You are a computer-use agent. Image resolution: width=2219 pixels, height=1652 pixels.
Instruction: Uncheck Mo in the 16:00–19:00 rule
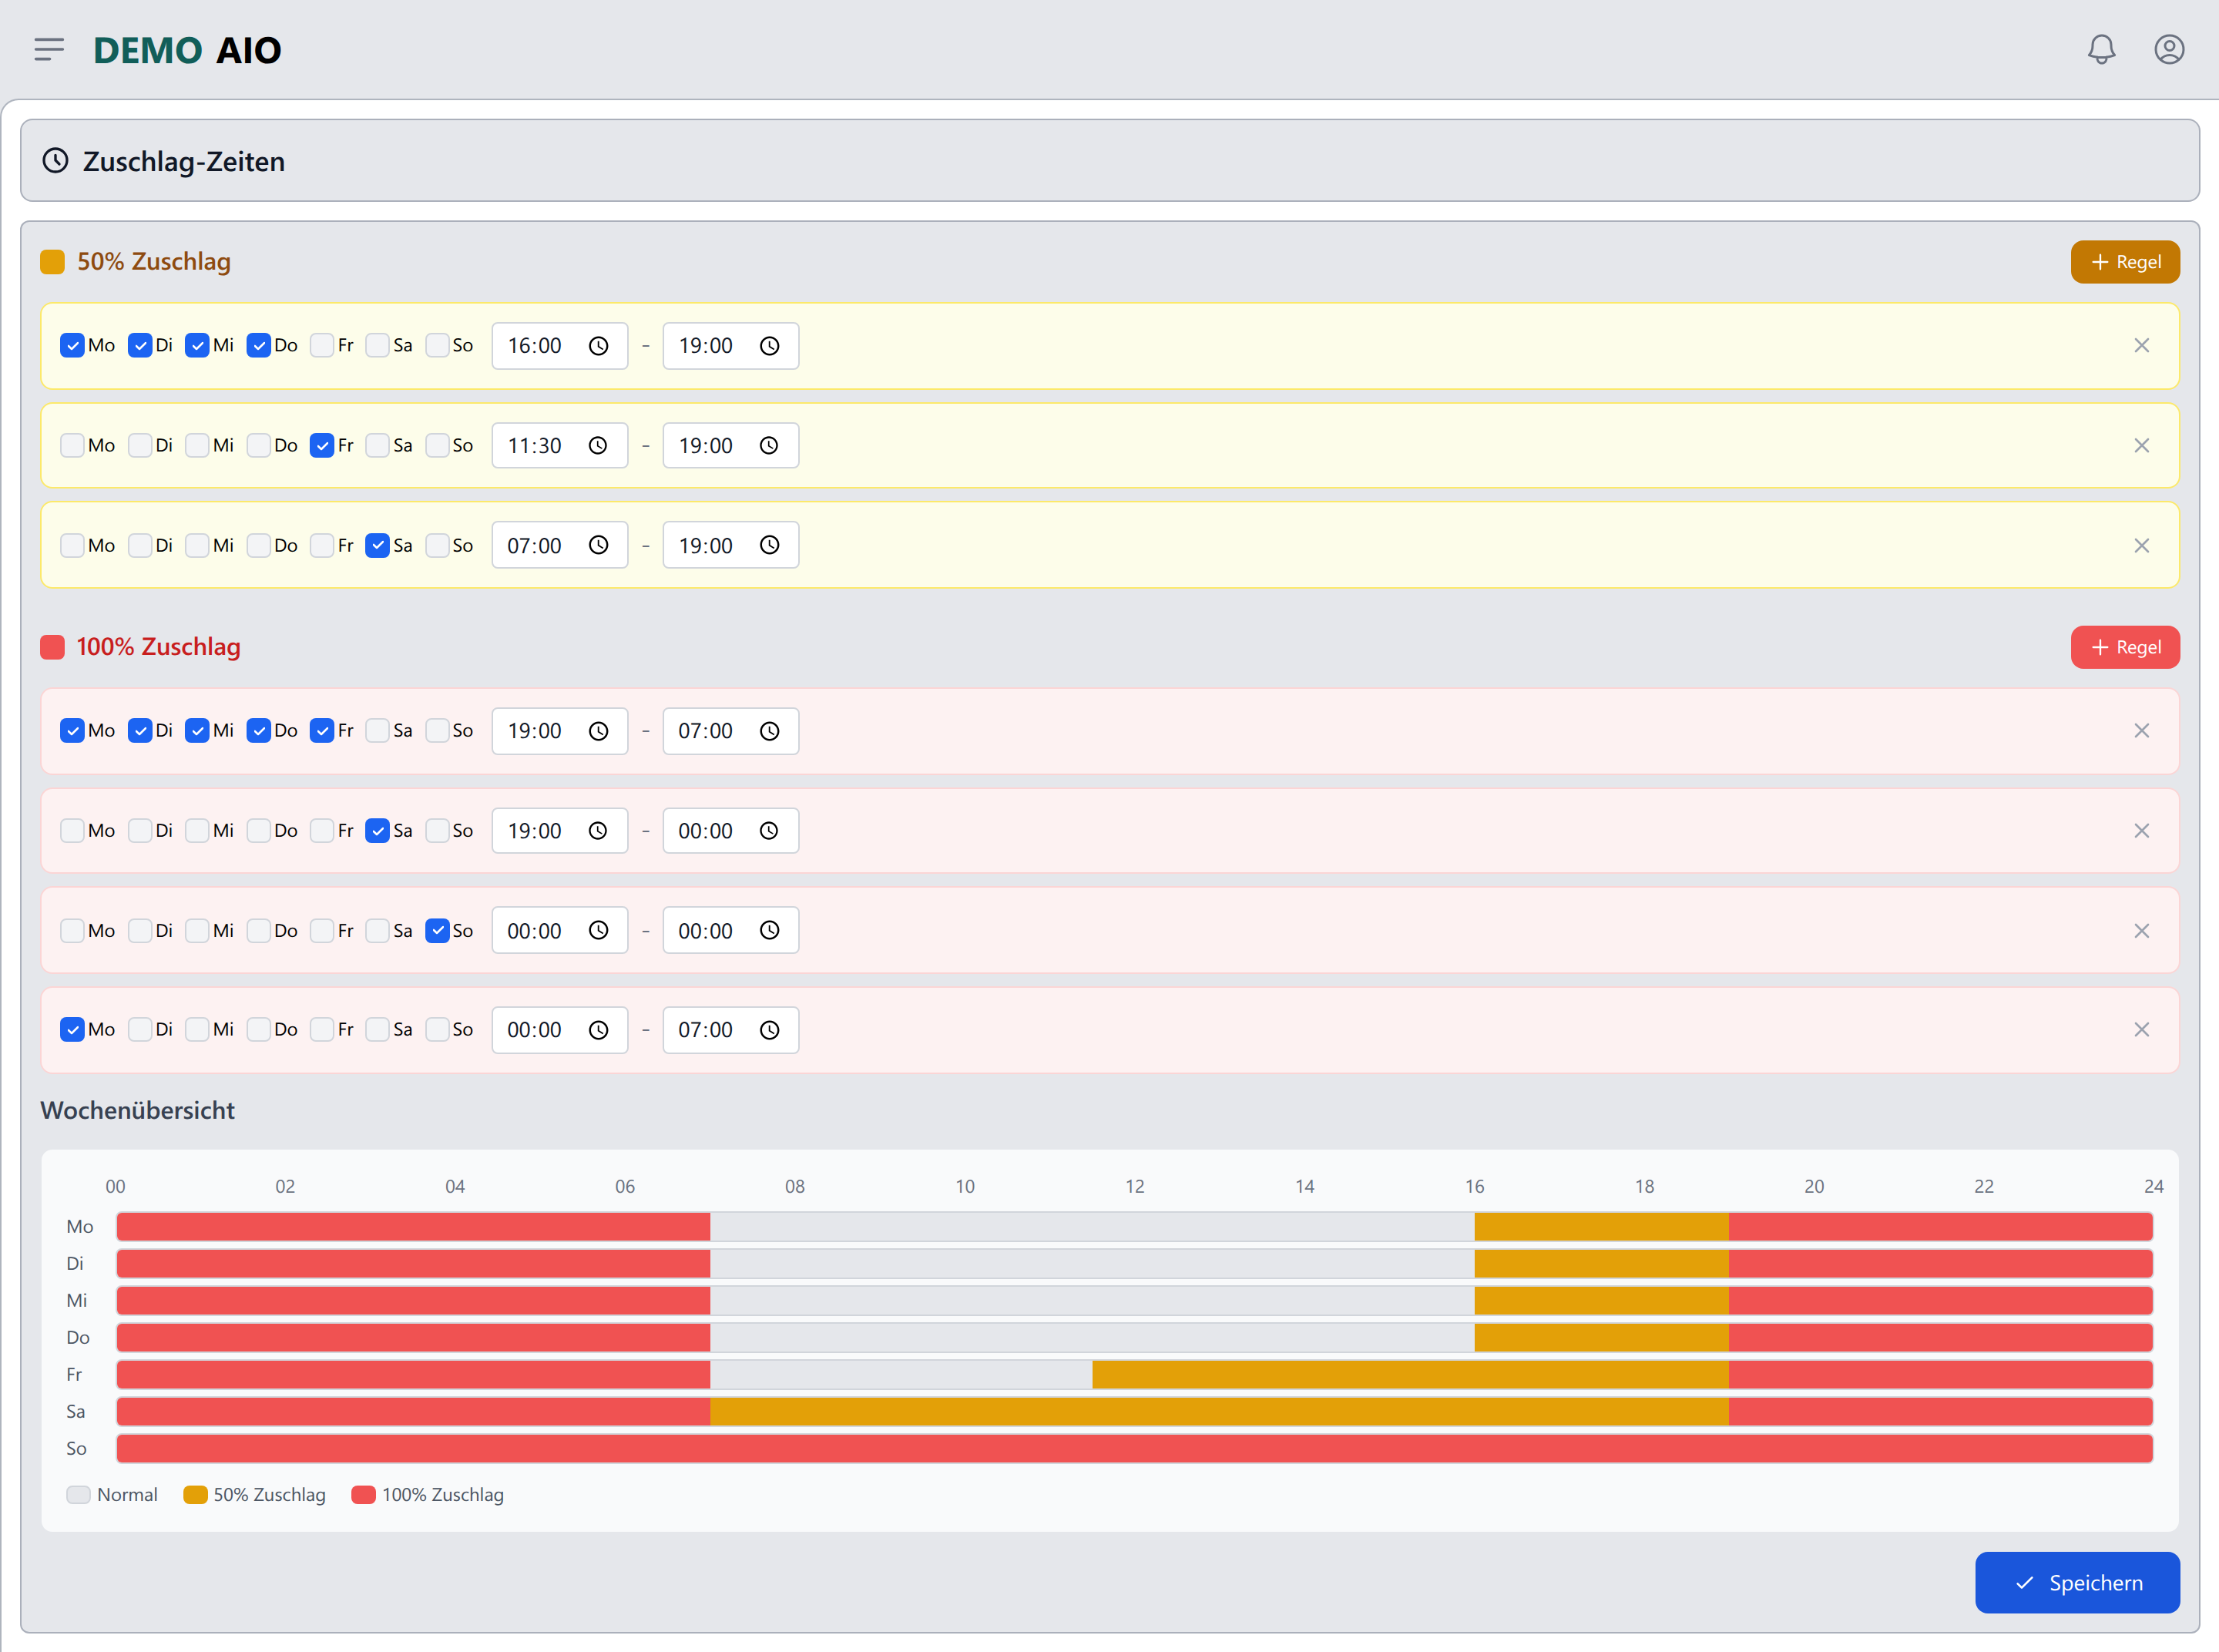[72, 346]
